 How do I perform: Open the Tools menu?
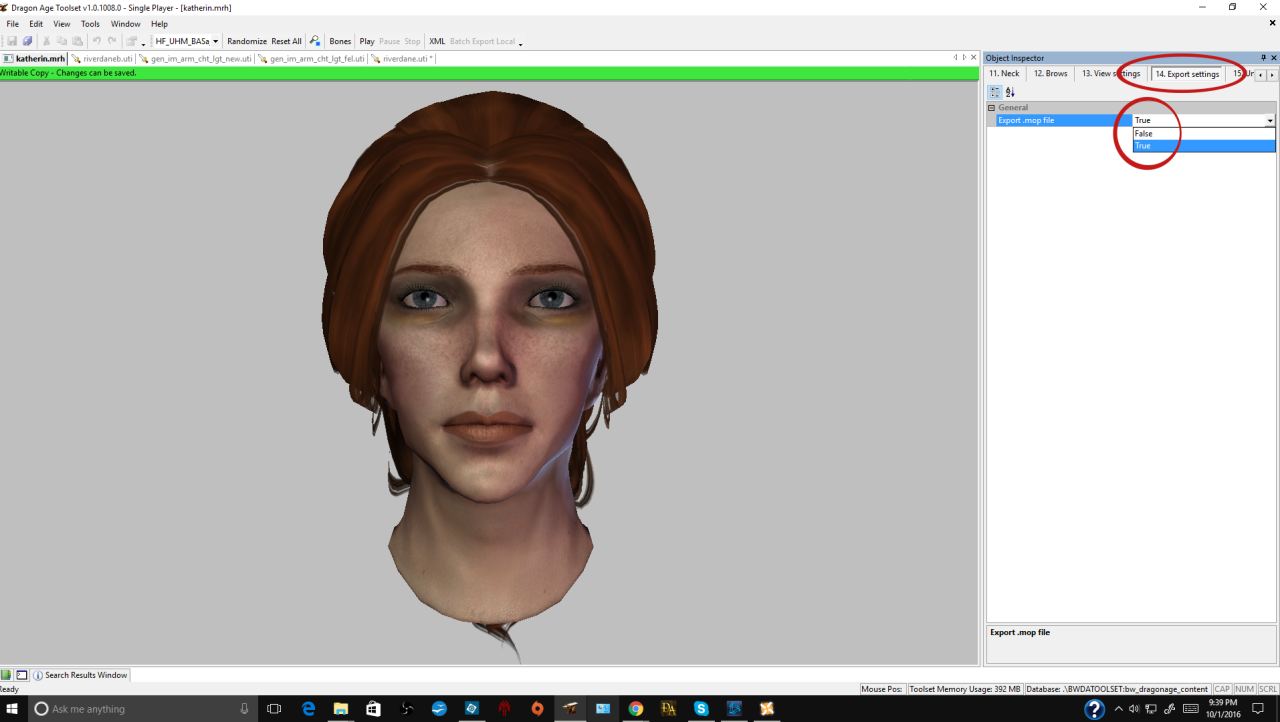coord(90,24)
